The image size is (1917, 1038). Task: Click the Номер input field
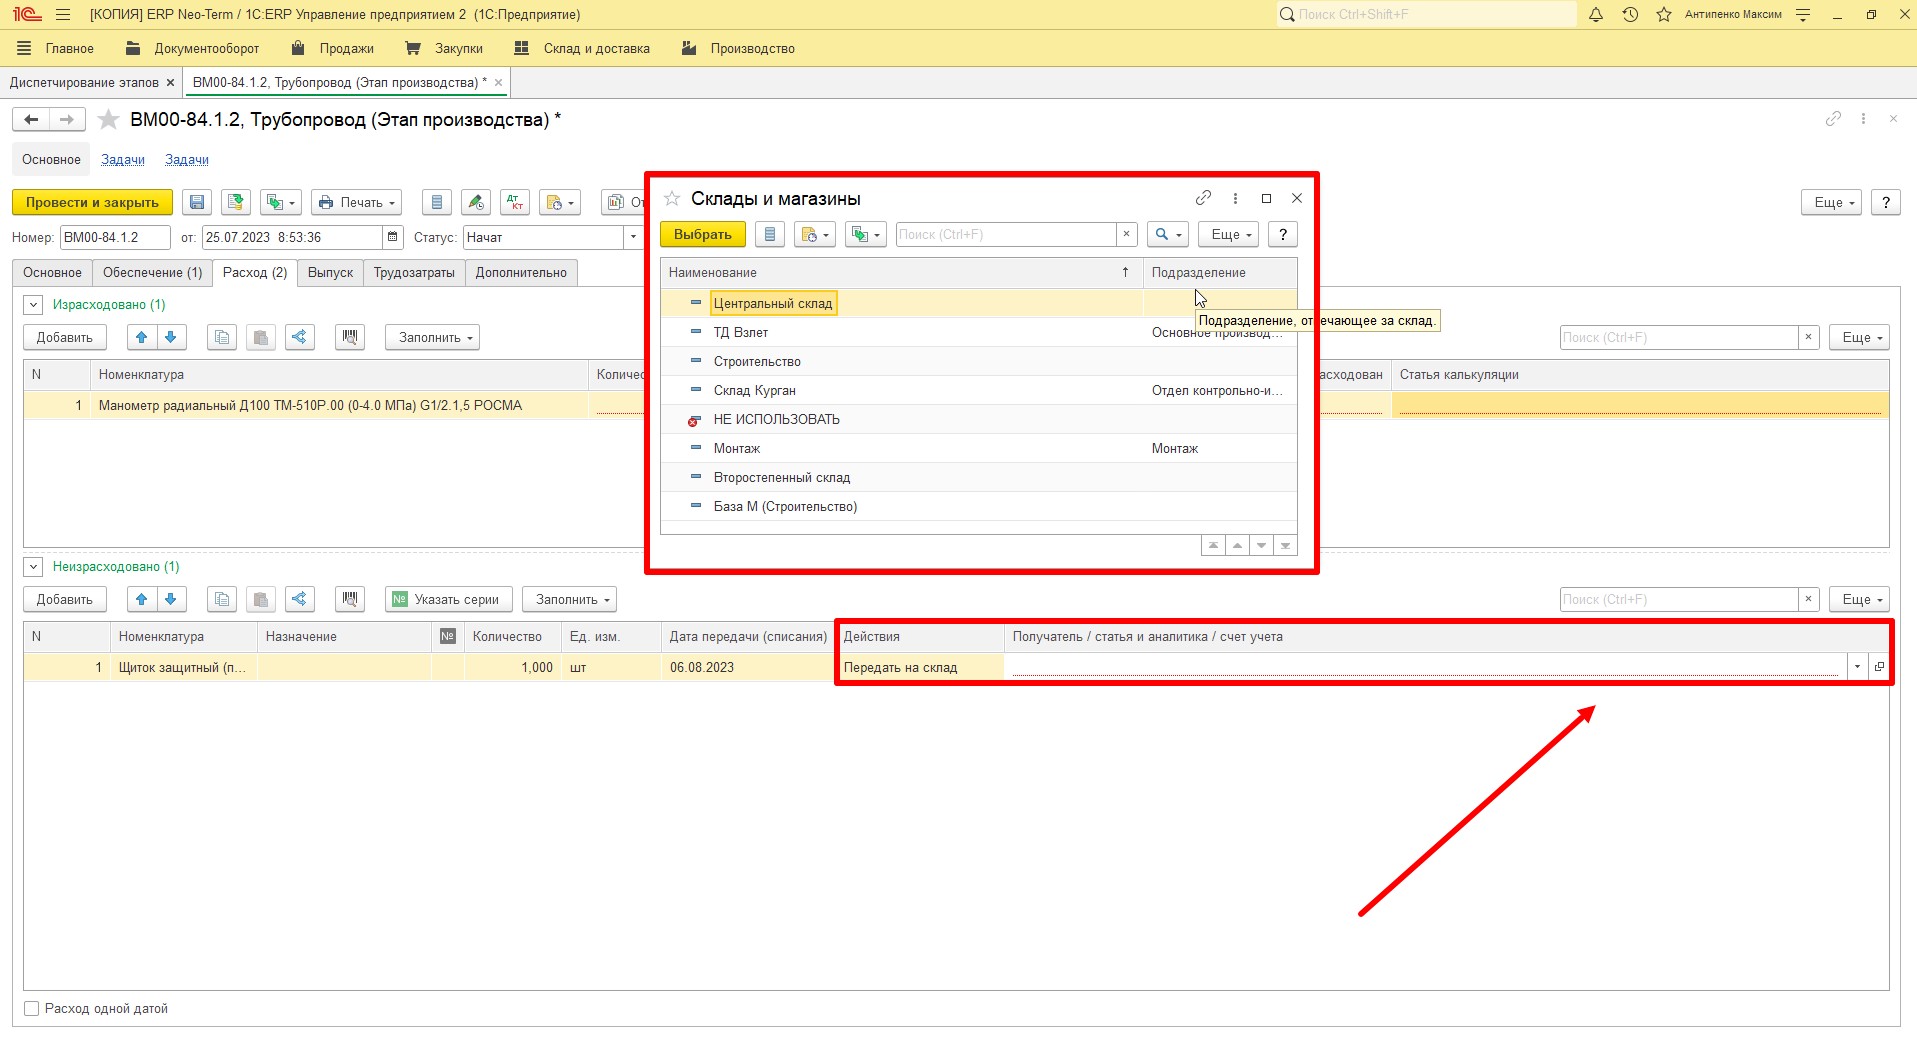pyautogui.click(x=115, y=237)
